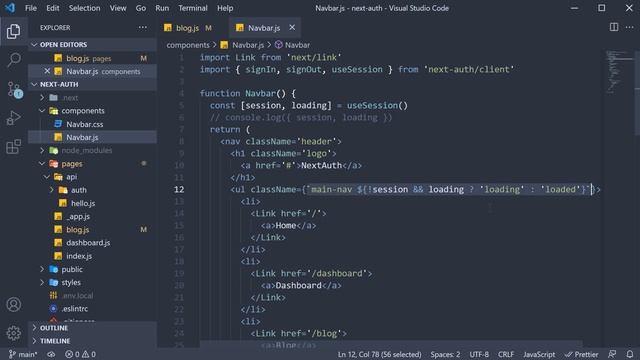Expand the node_modules folder
The image size is (640, 360).
coord(92,150)
